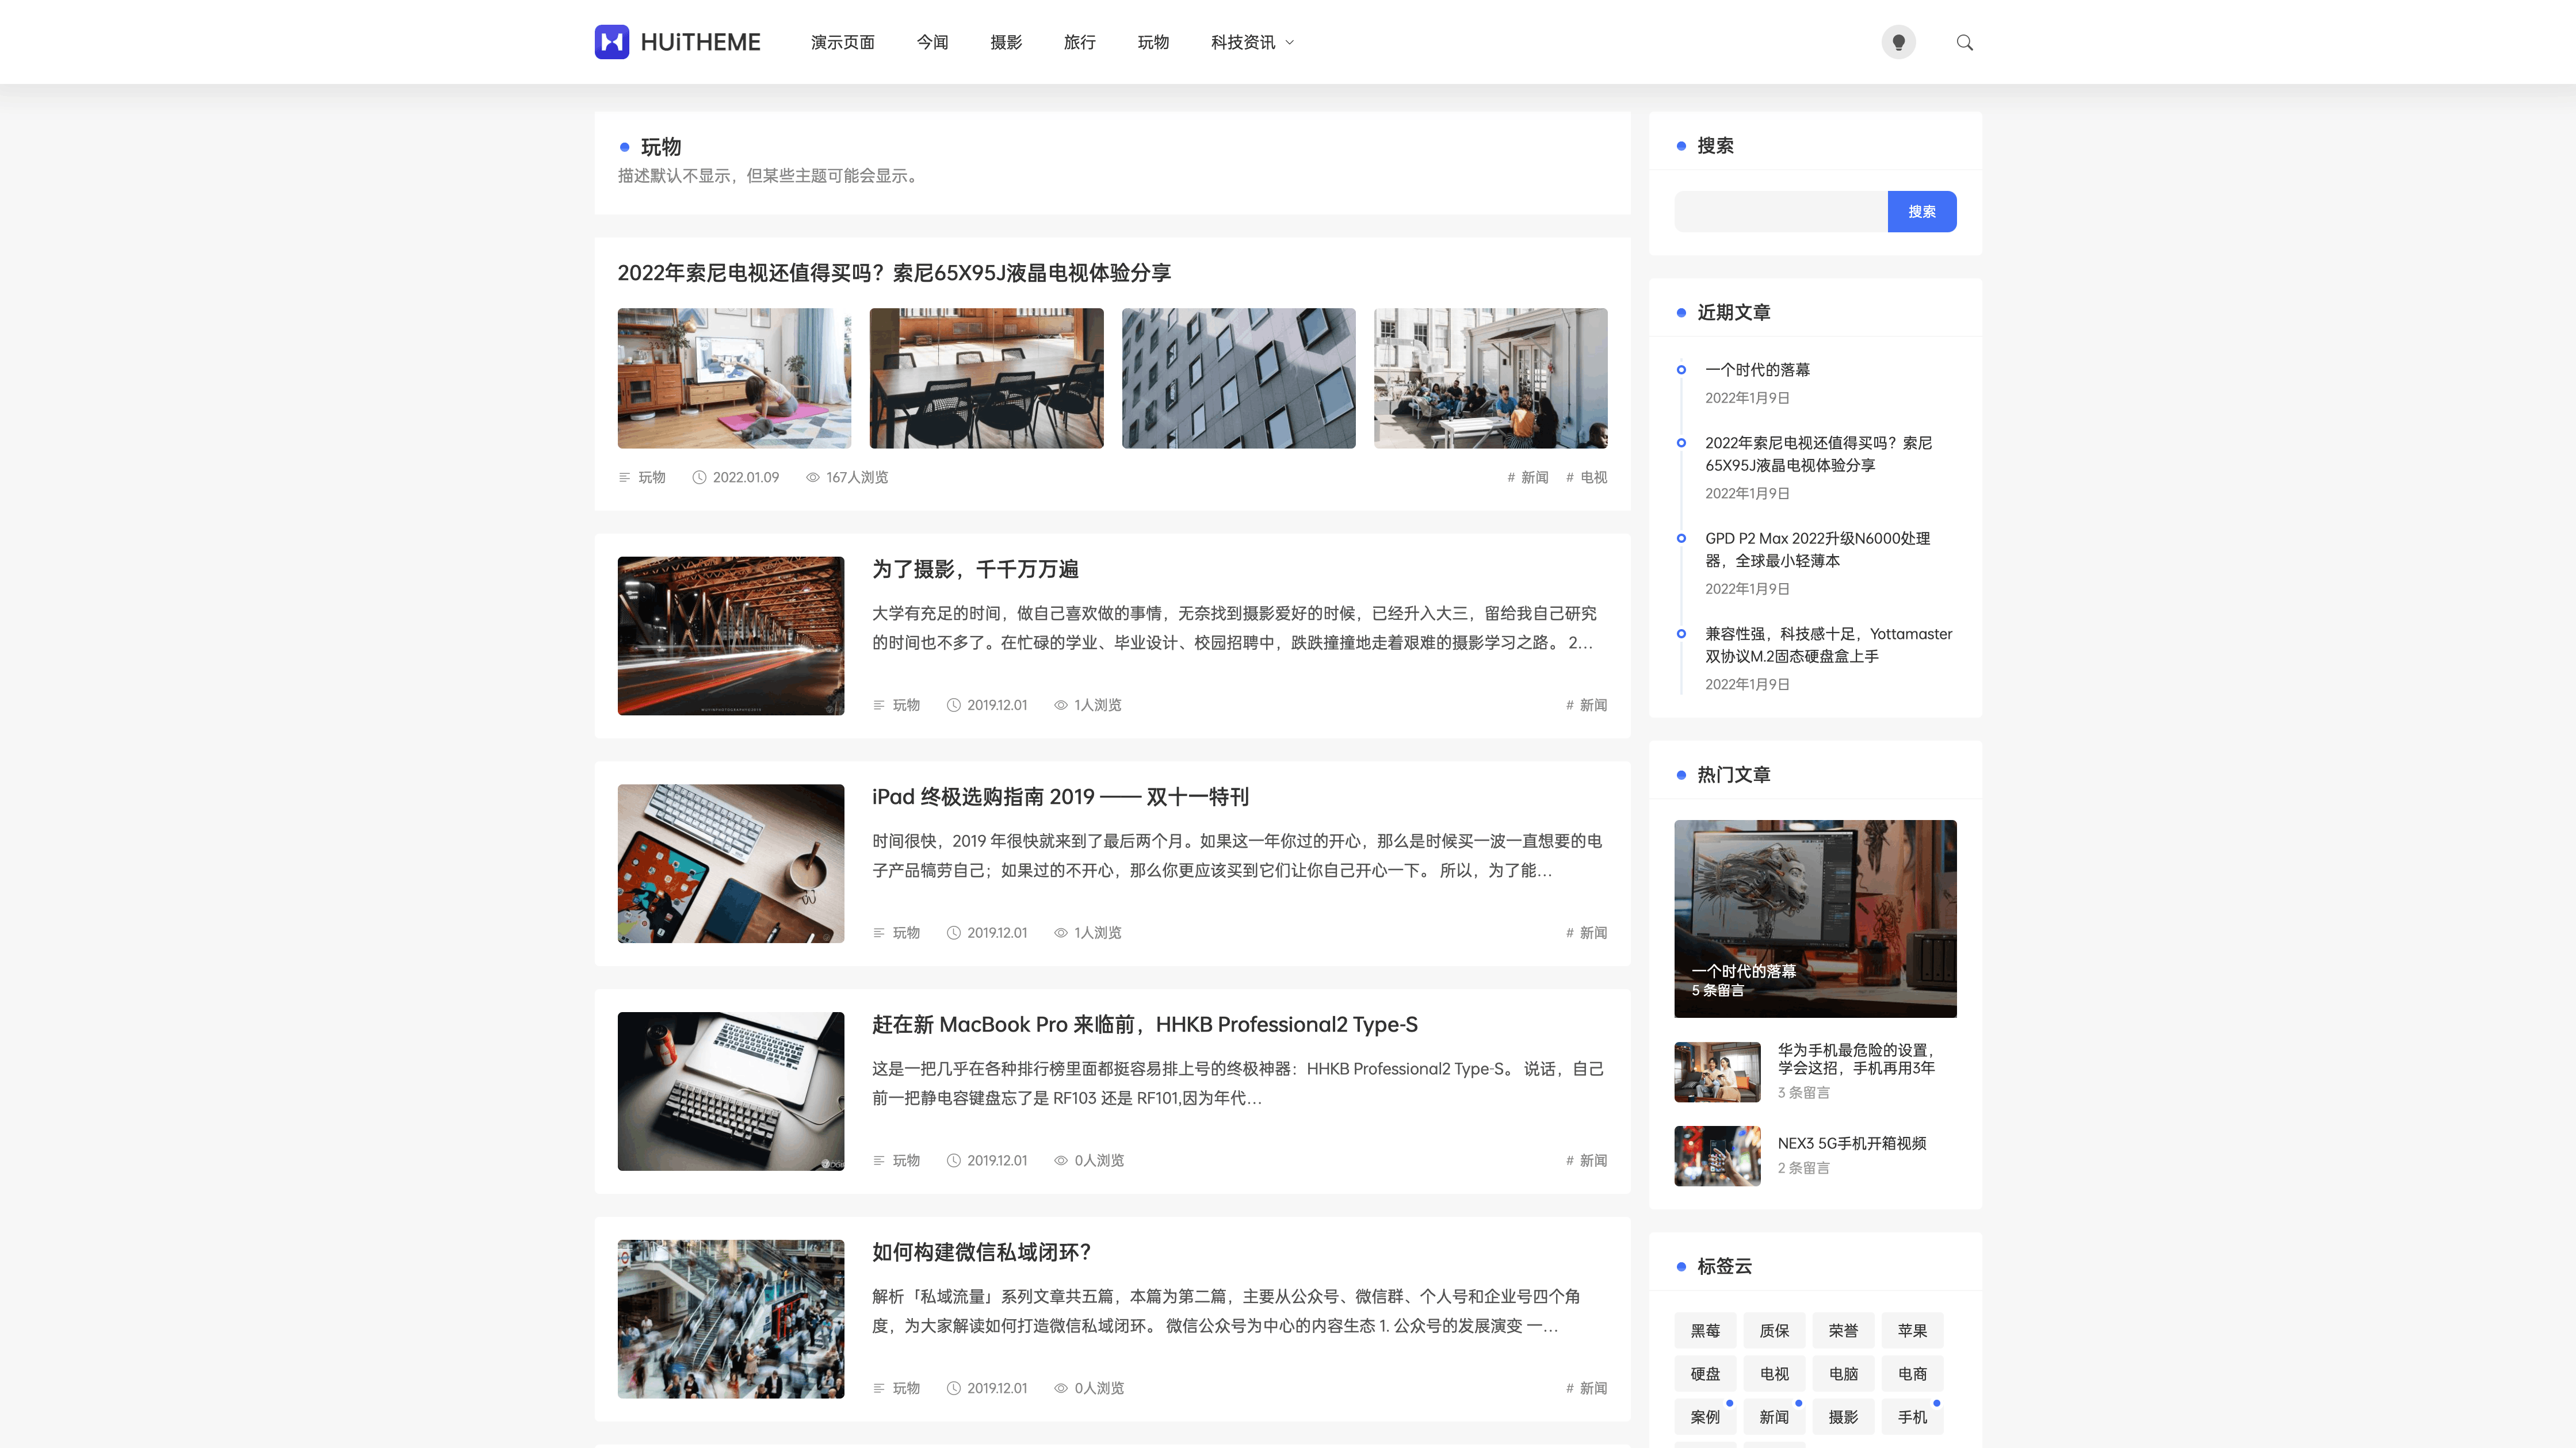
Task: Click 新闻 tag on 为了摄影 article
Action: click(1586, 705)
